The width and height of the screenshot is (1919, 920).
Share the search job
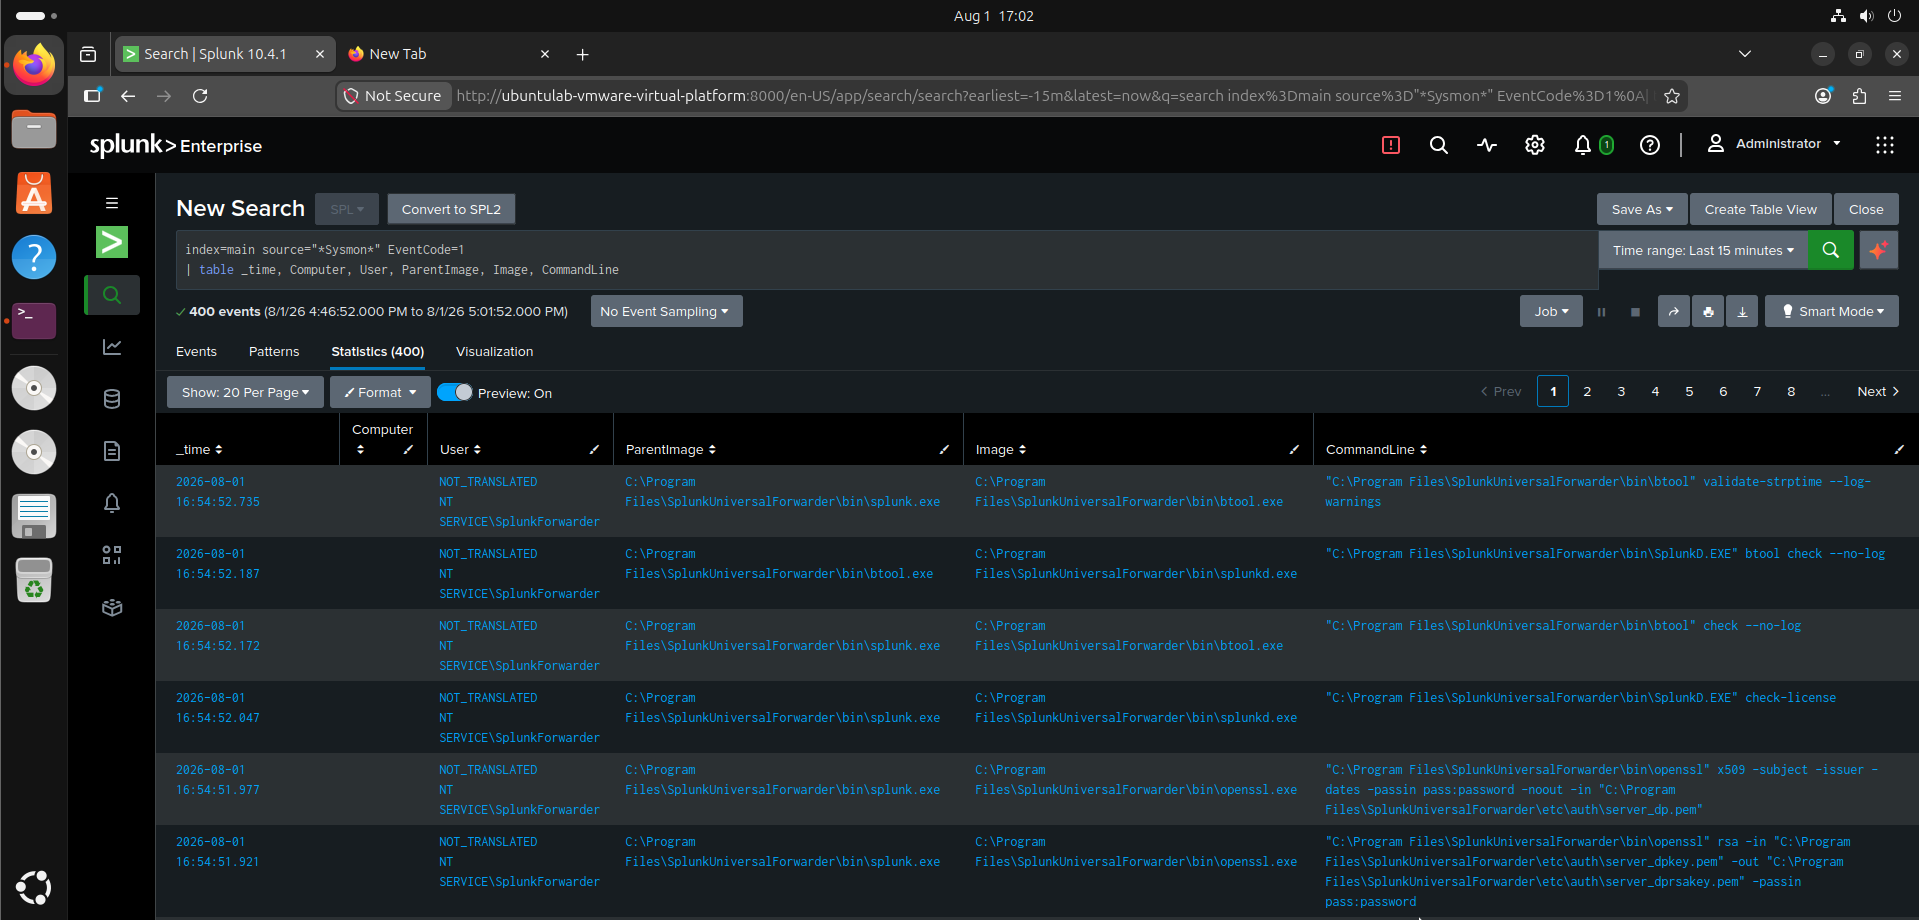[1674, 312]
